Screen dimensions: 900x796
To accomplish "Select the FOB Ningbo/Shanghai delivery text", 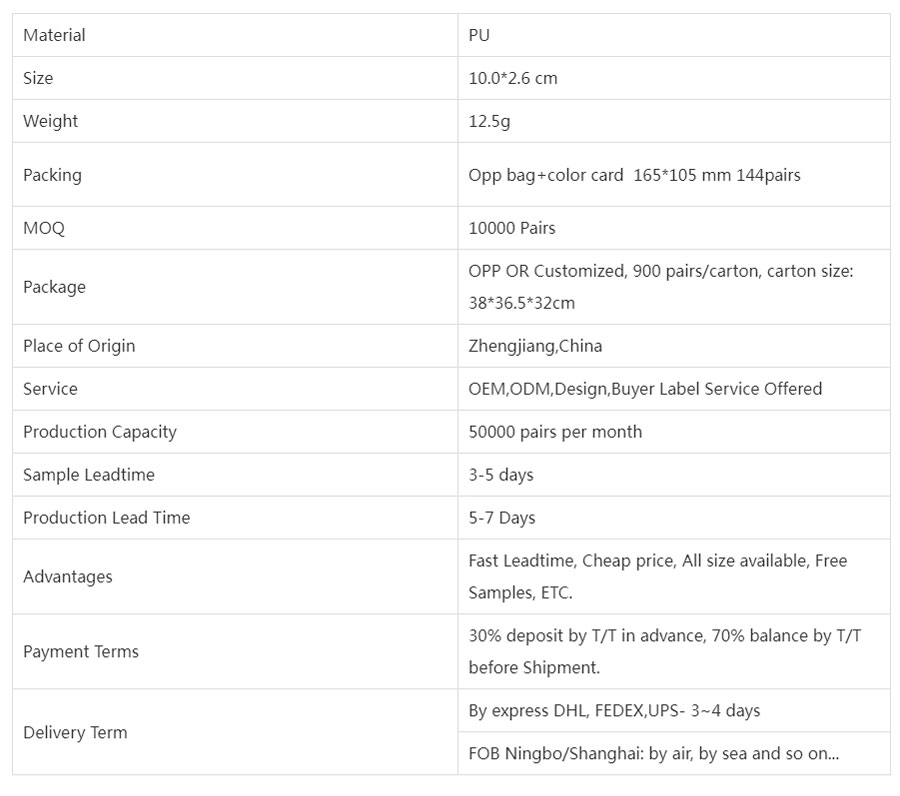I will pos(654,754).
